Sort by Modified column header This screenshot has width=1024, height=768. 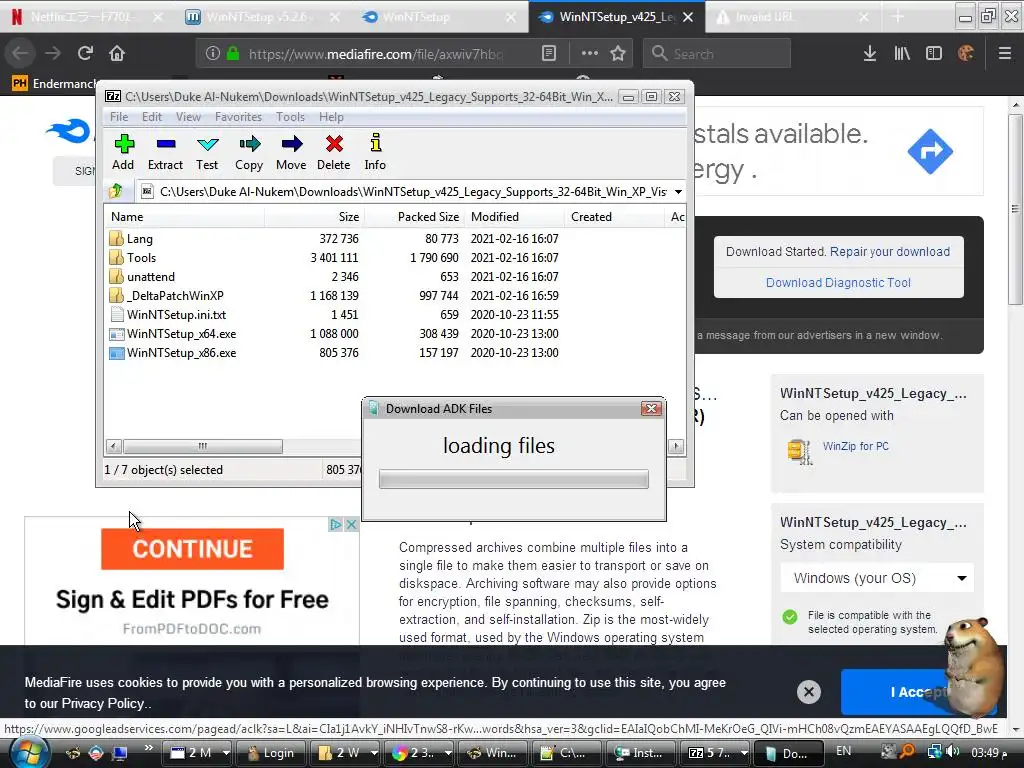tap(514, 217)
